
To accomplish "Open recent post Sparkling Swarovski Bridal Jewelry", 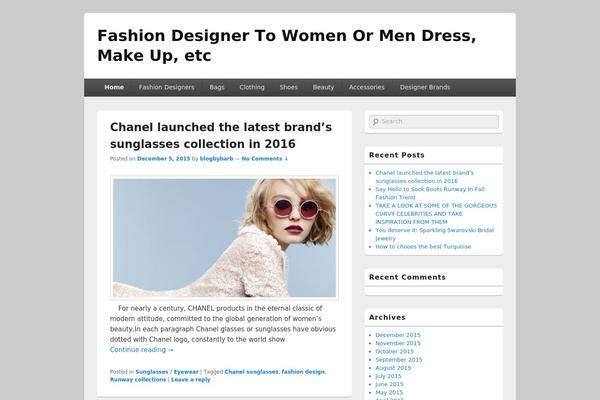I will click(434, 234).
